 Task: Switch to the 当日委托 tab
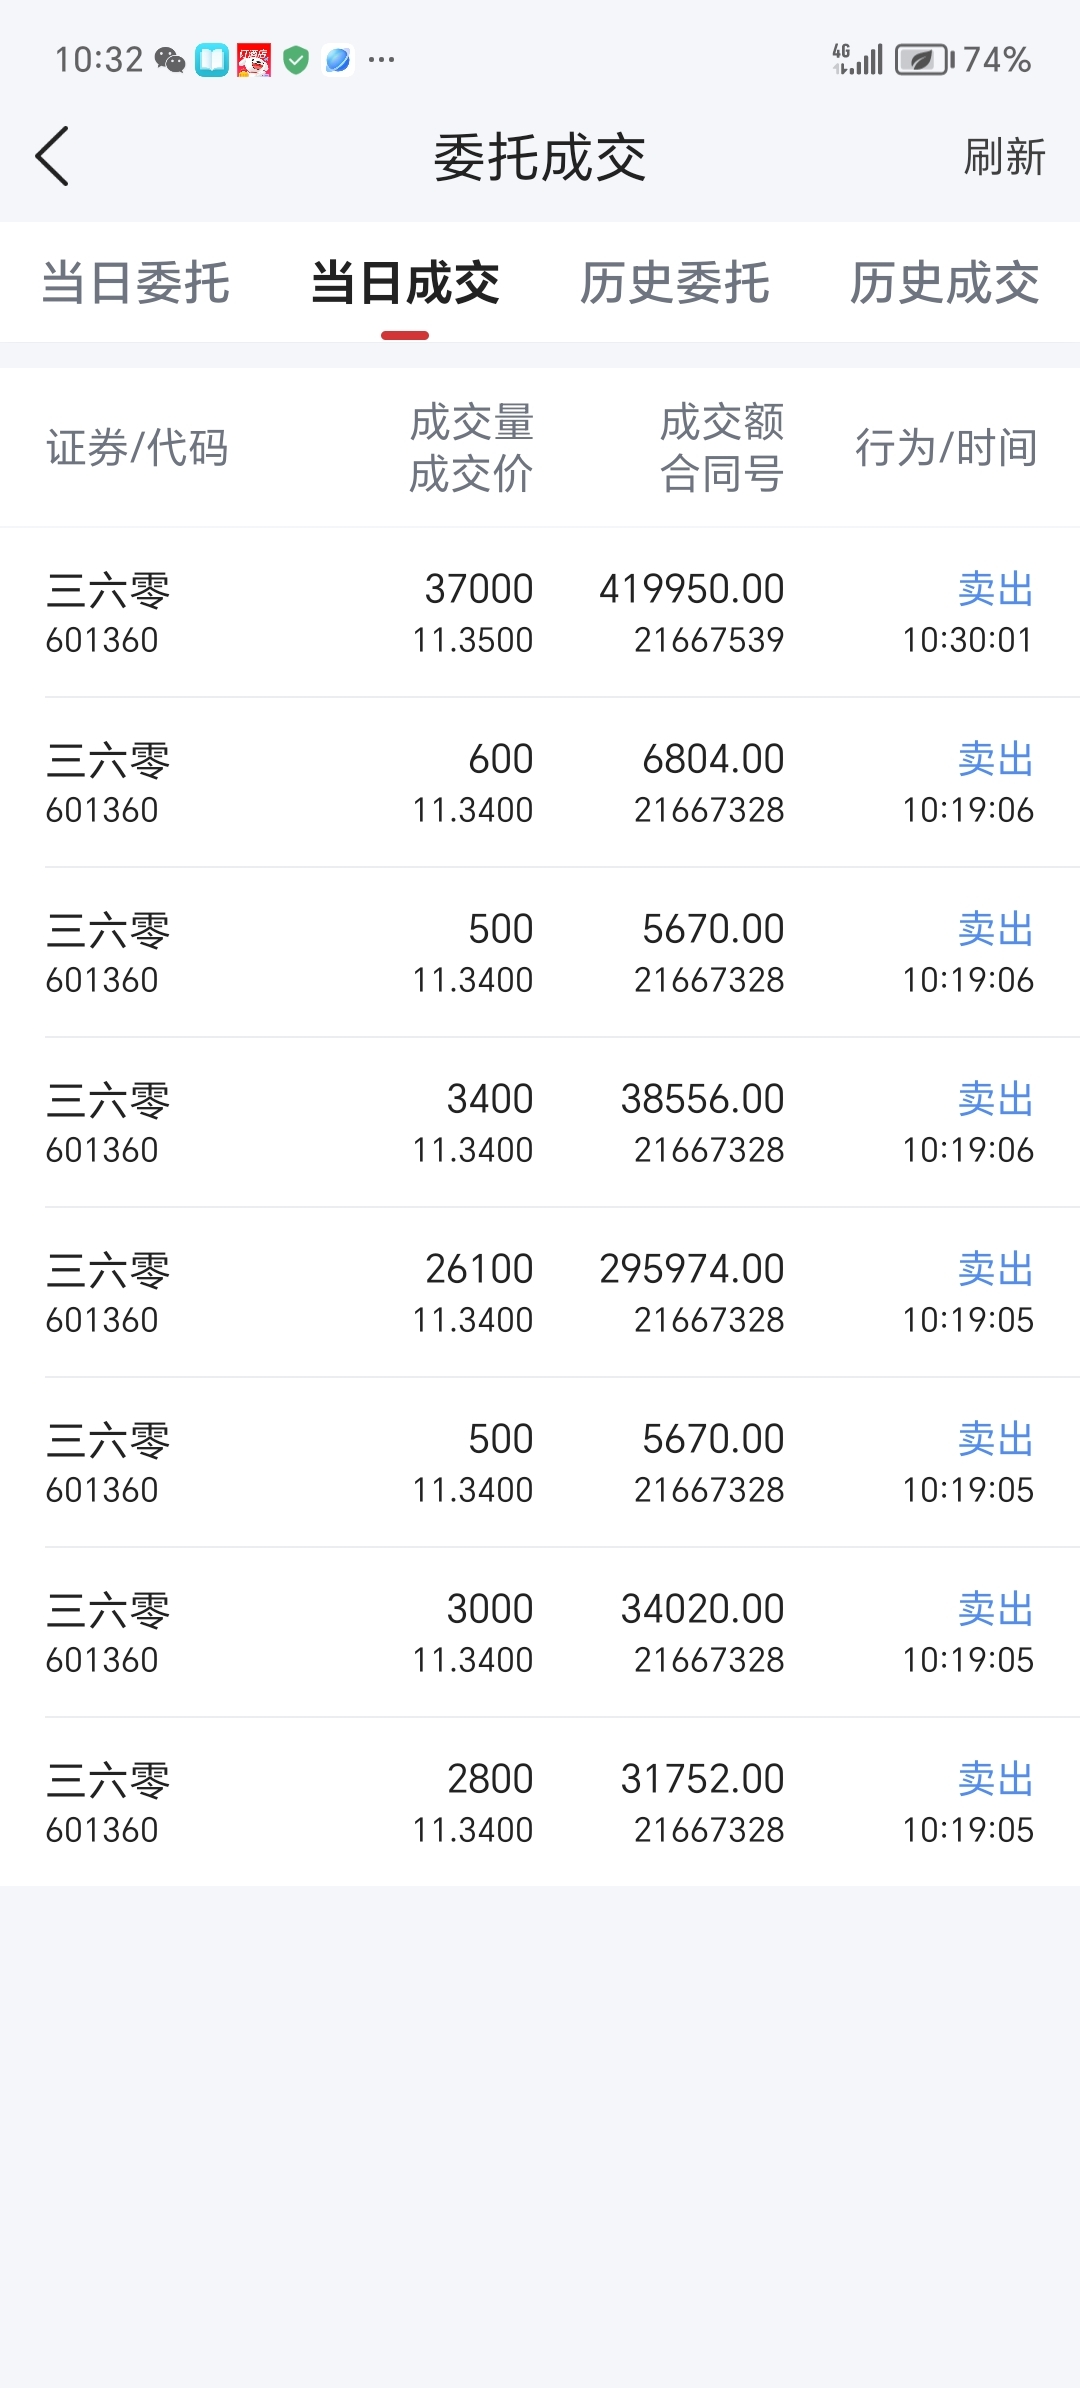[x=135, y=283]
